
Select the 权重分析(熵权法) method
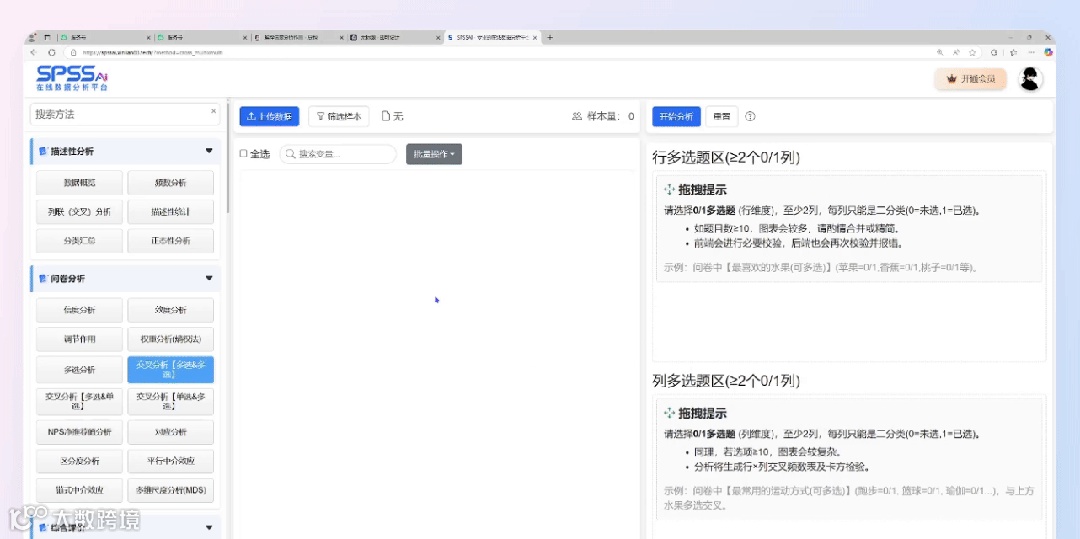coord(170,339)
